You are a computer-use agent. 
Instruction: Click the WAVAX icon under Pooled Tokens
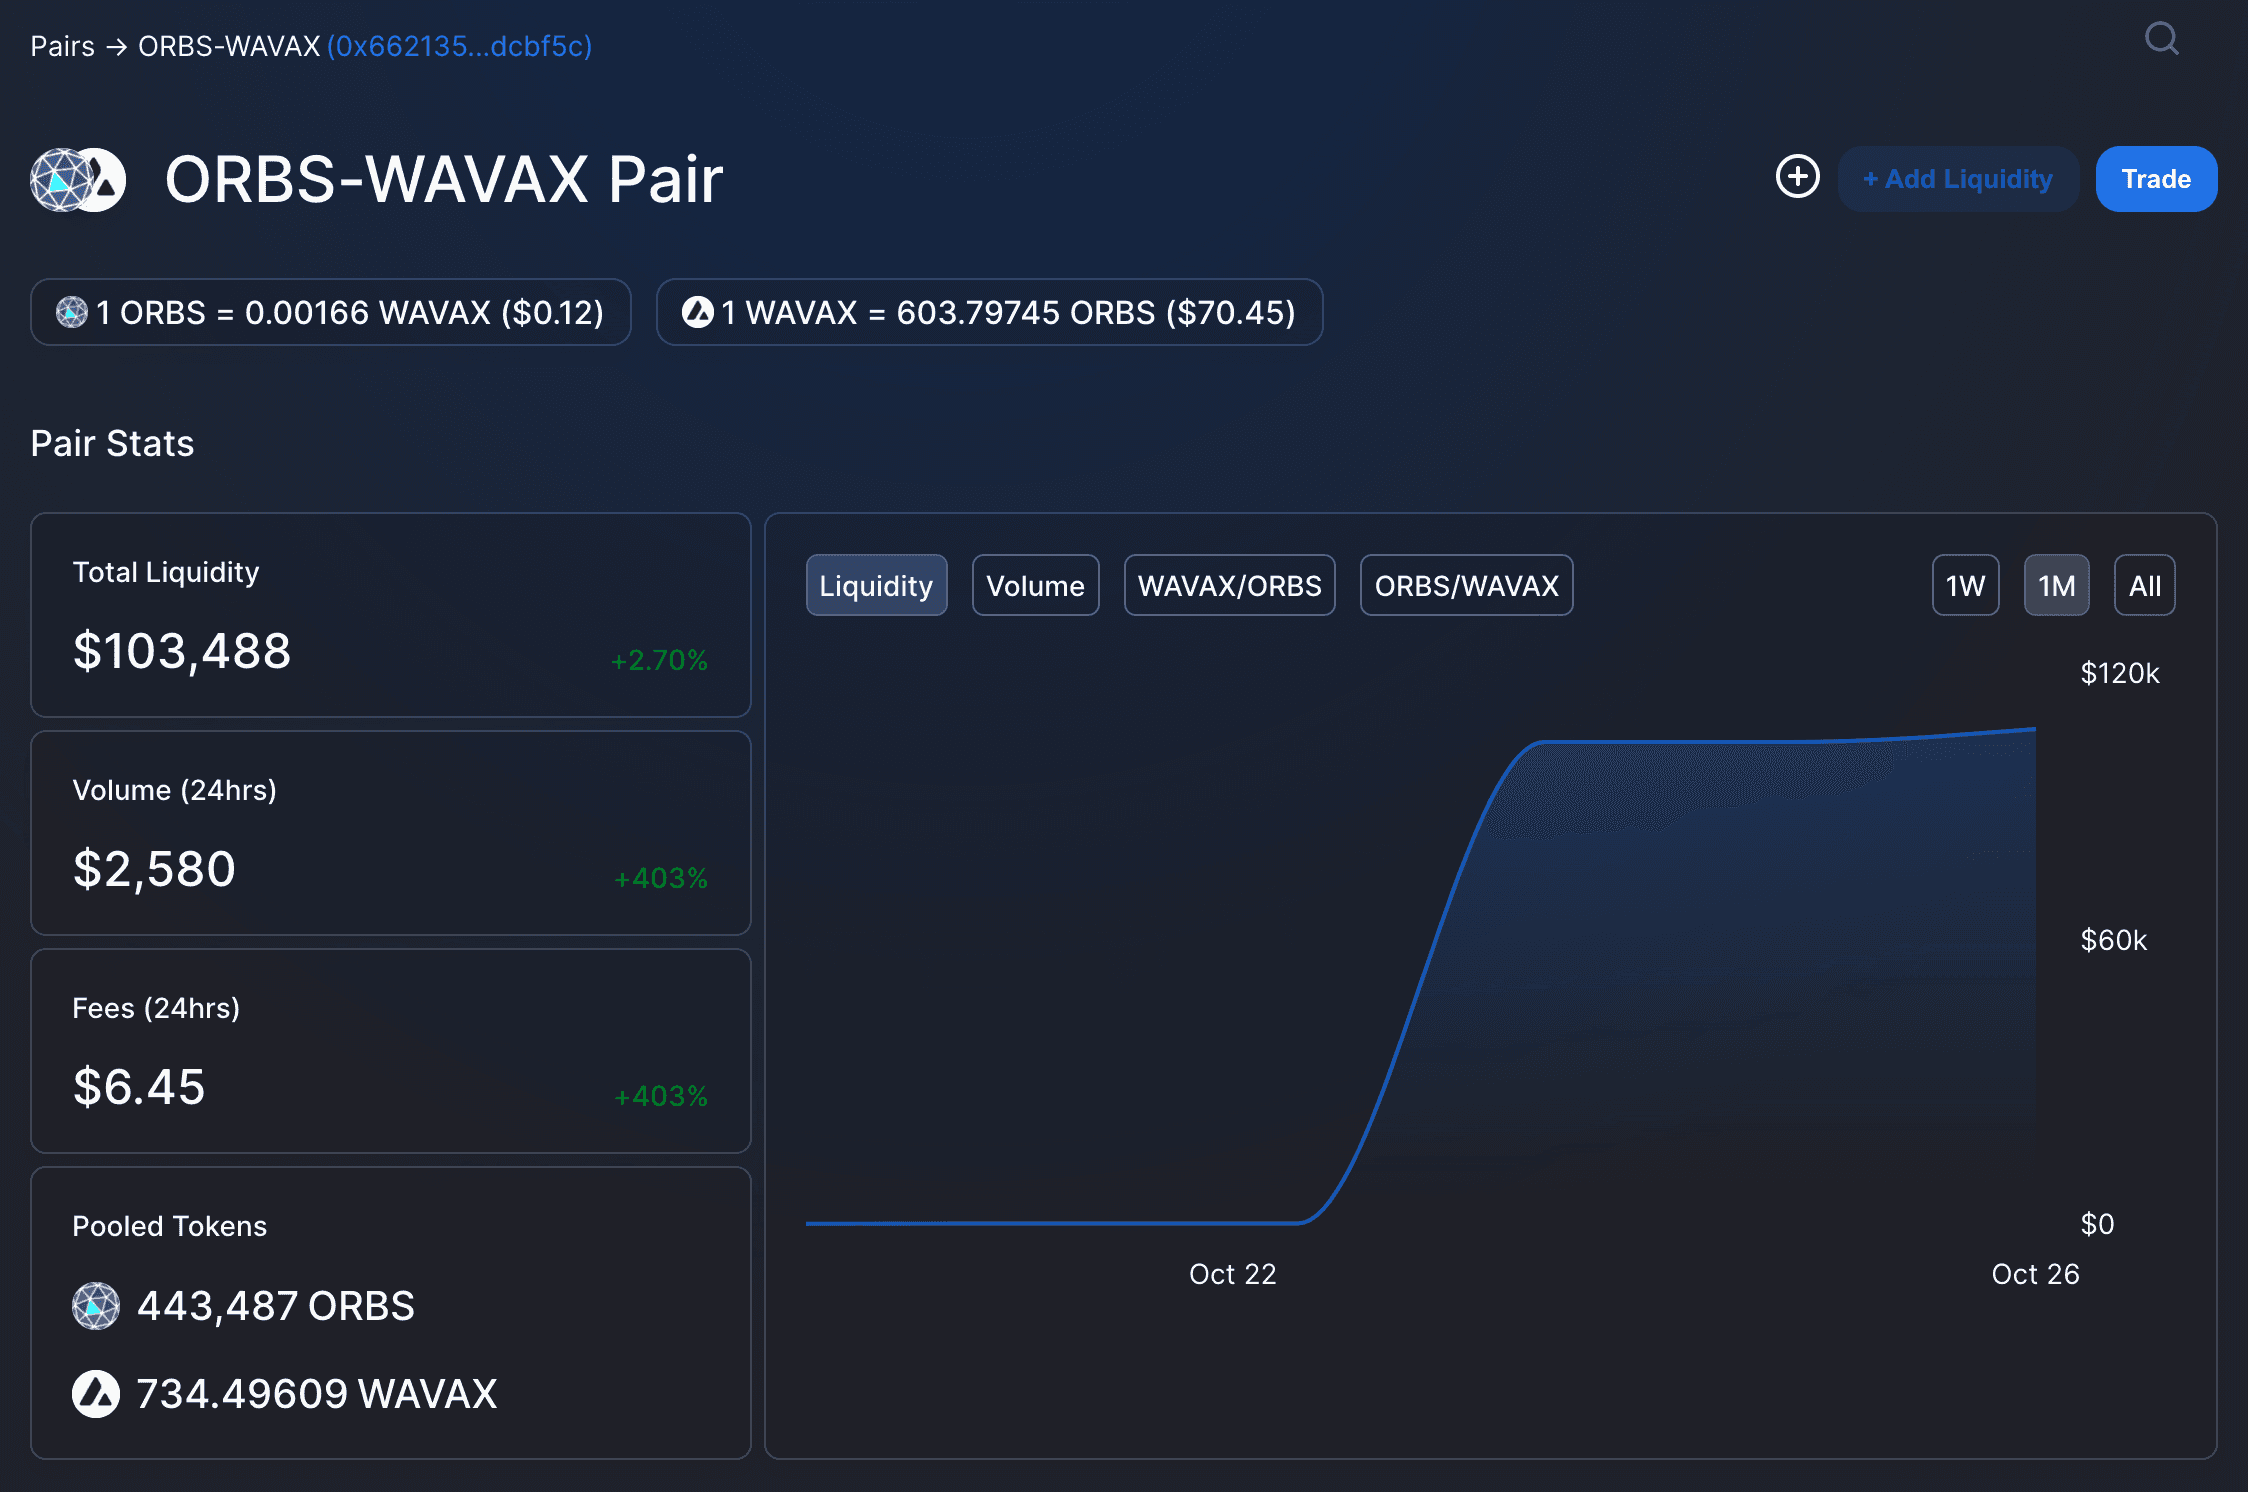96,1394
